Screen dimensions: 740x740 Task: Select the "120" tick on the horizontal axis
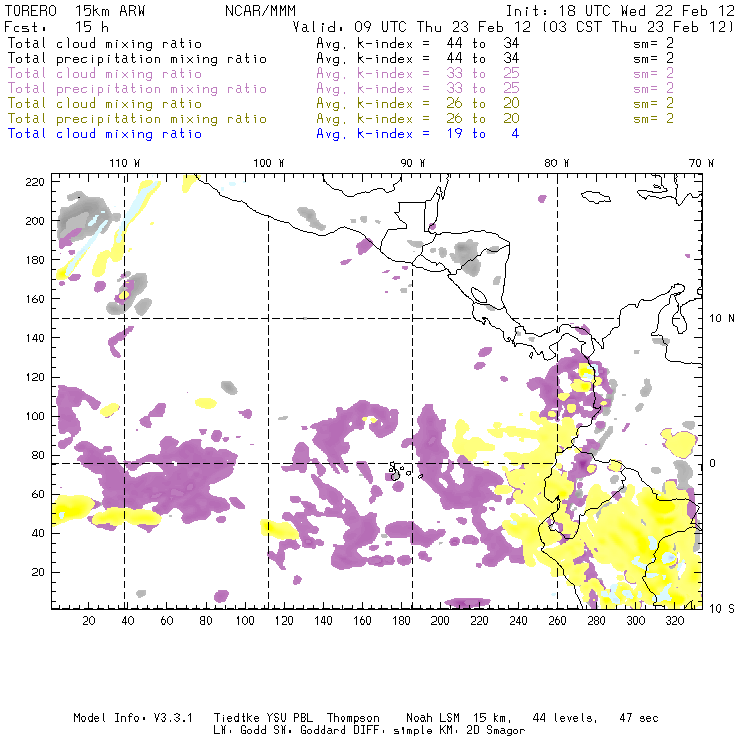click(x=284, y=621)
